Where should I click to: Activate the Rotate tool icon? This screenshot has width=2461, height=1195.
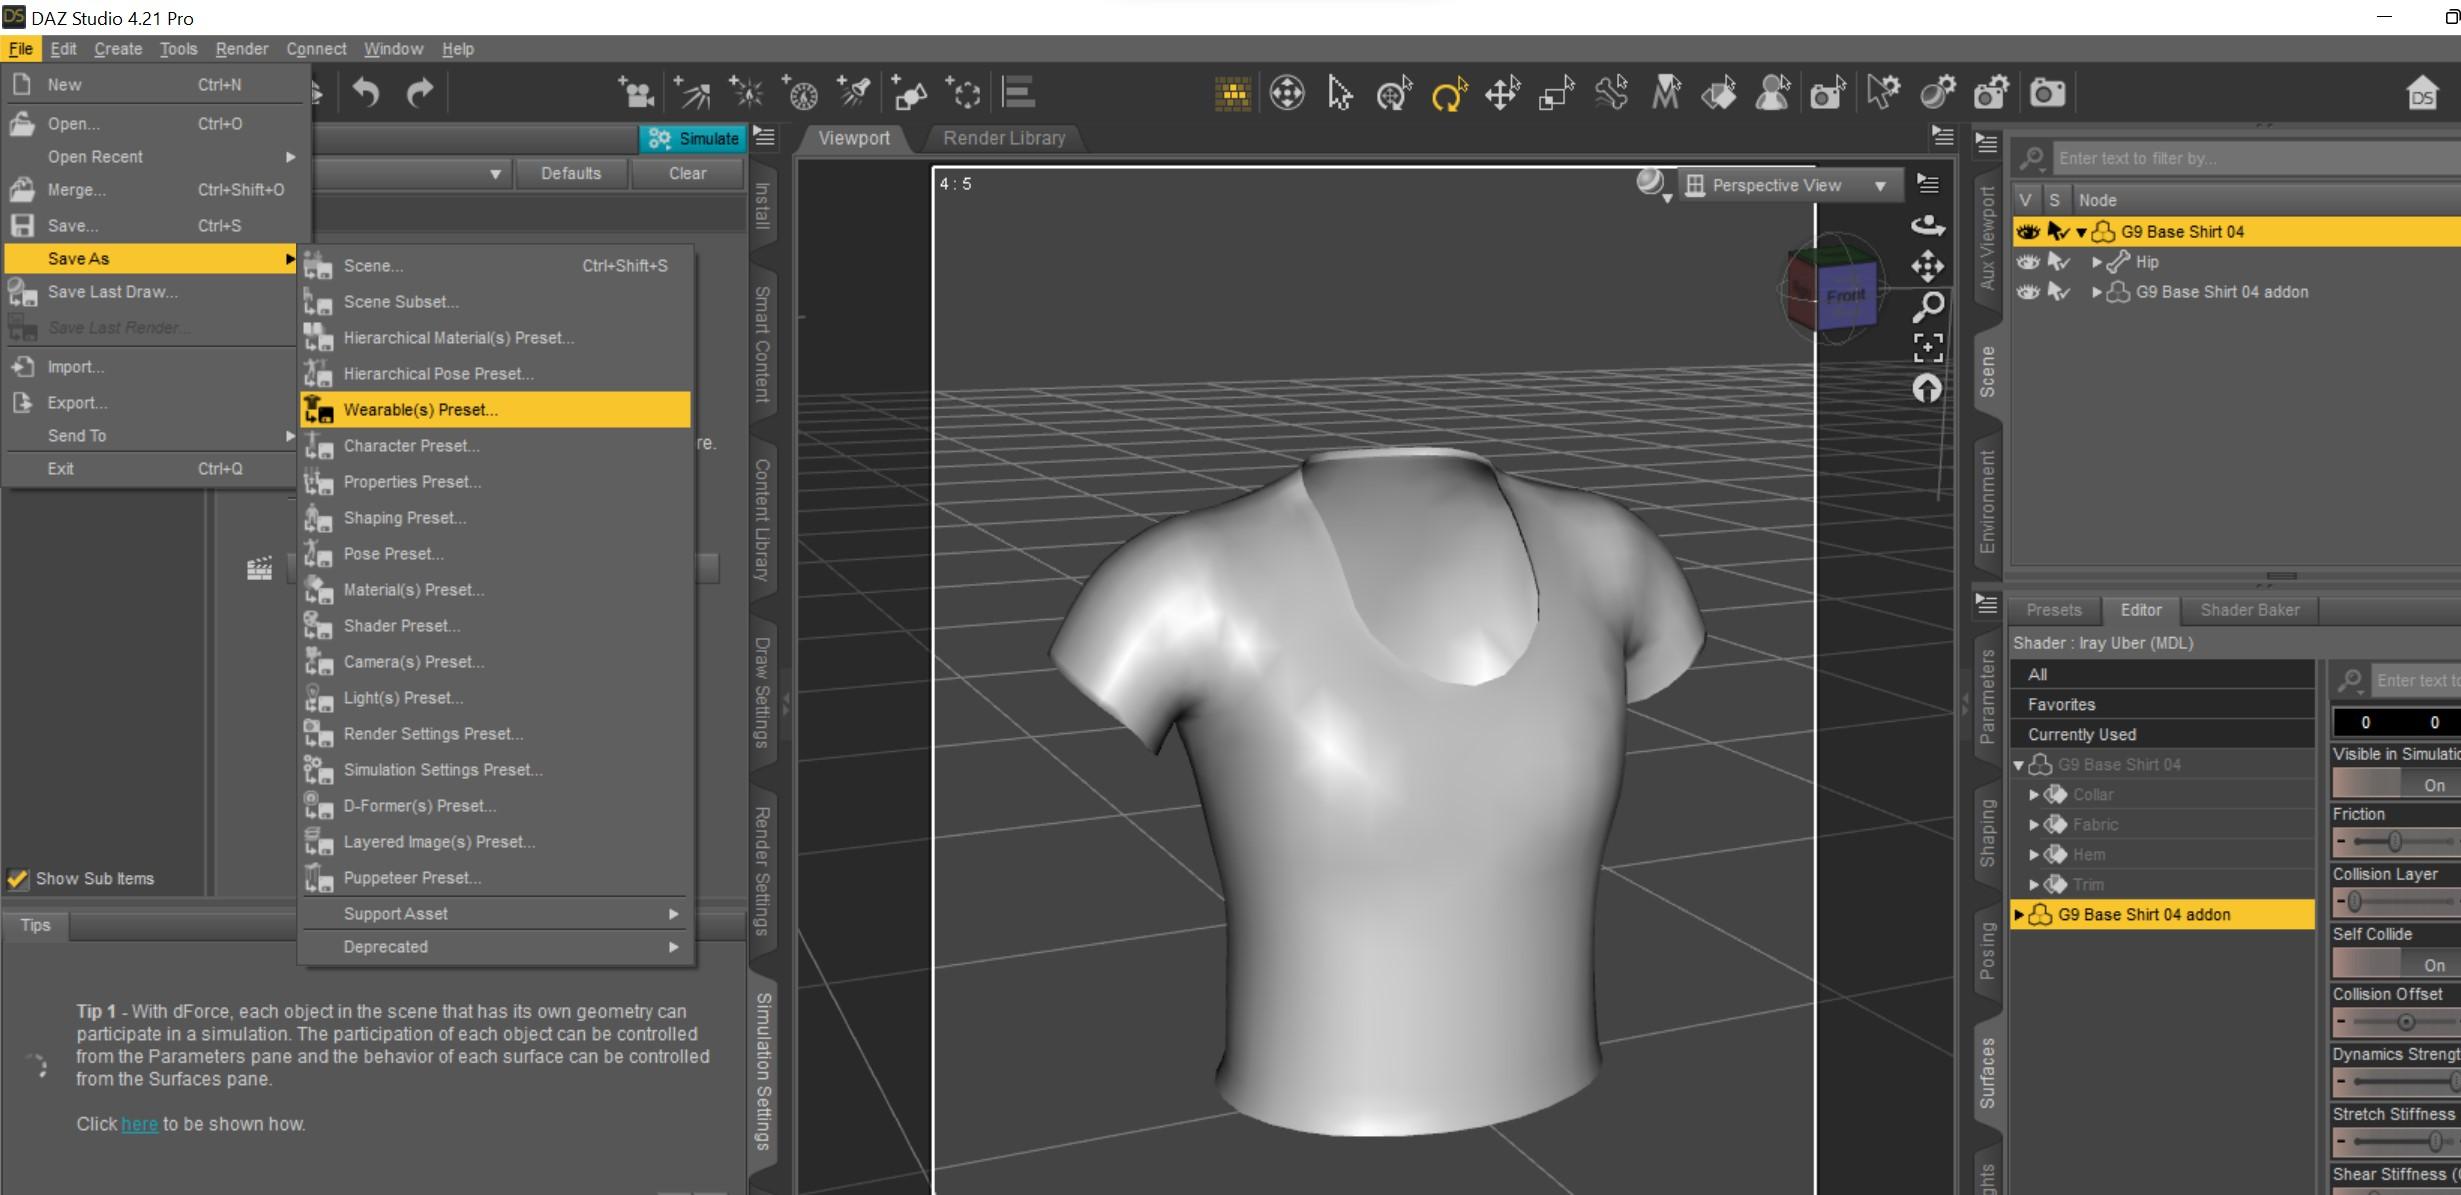[1448, 94]
